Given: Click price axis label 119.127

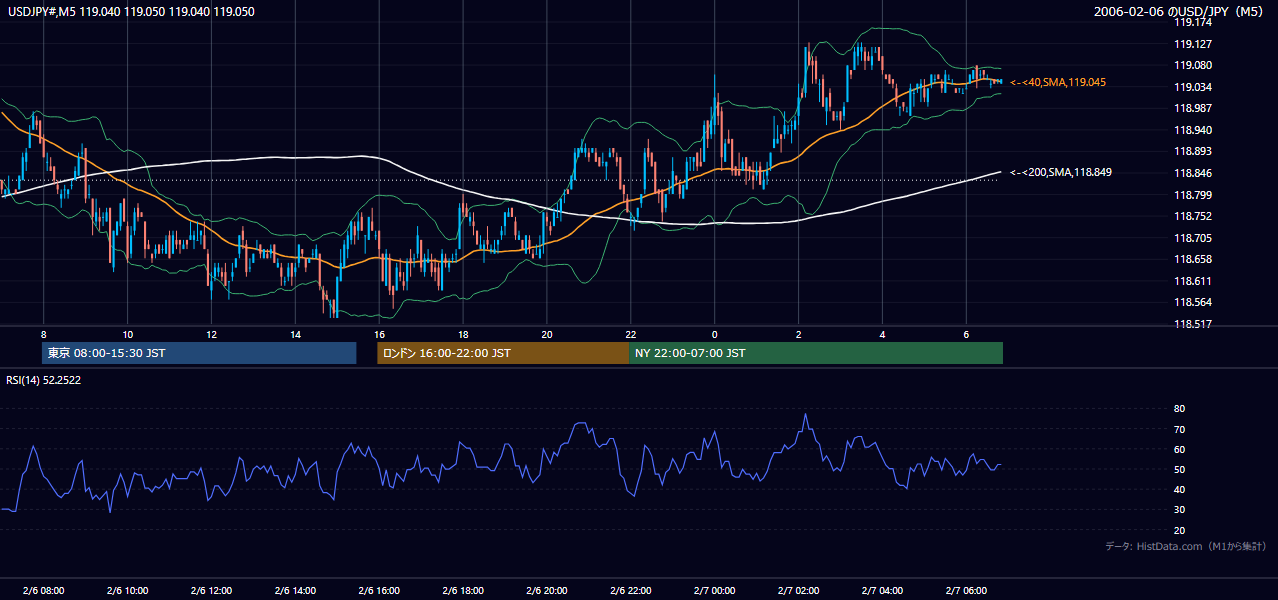Looking at the screenshot, I should click(1193, 44).
